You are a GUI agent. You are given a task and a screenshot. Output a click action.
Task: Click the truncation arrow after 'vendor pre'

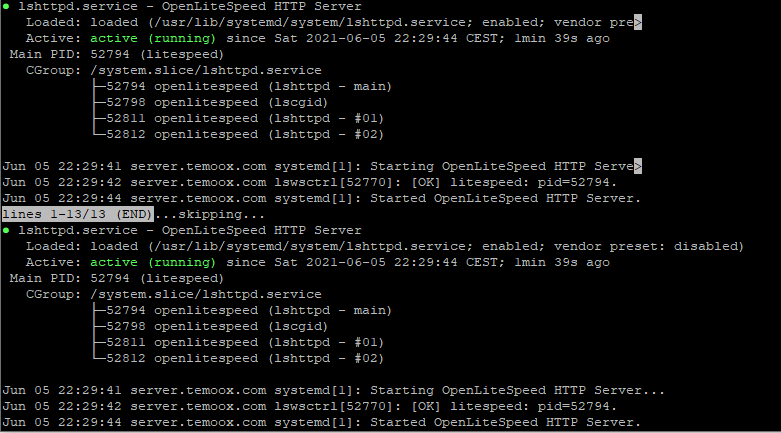(x=638, y=22)
